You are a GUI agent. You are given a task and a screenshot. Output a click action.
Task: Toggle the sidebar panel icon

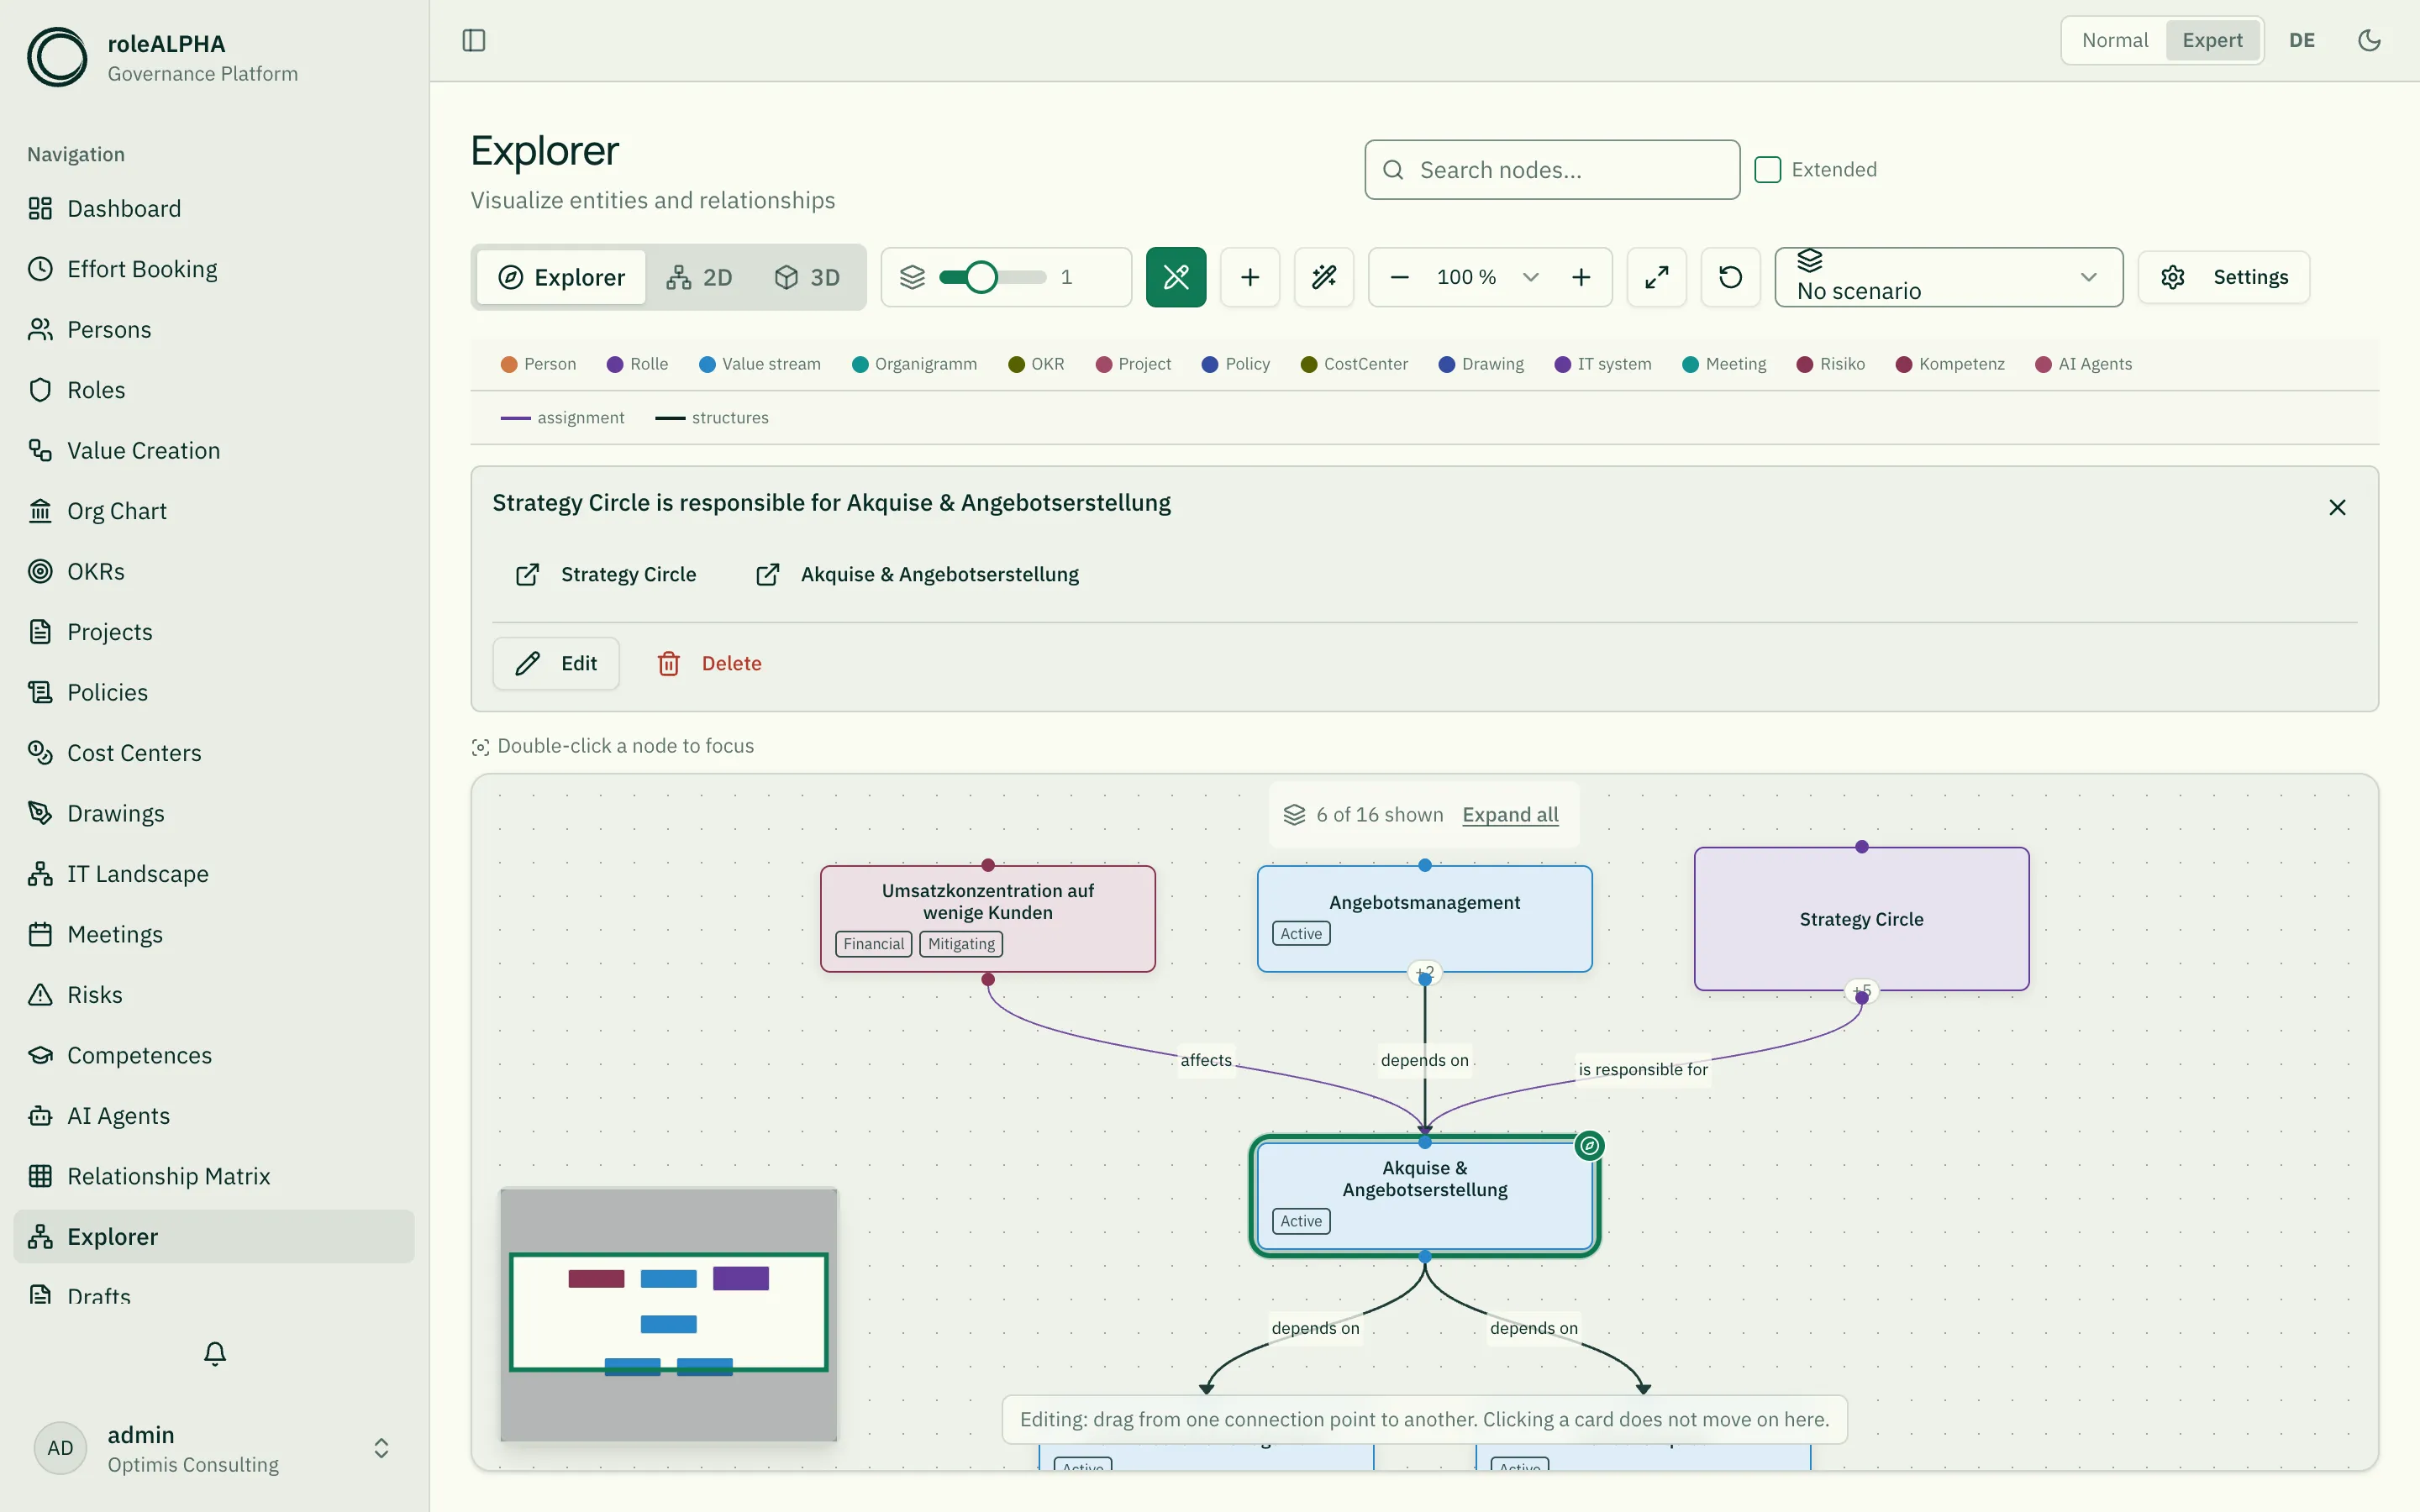click(474, 40)
